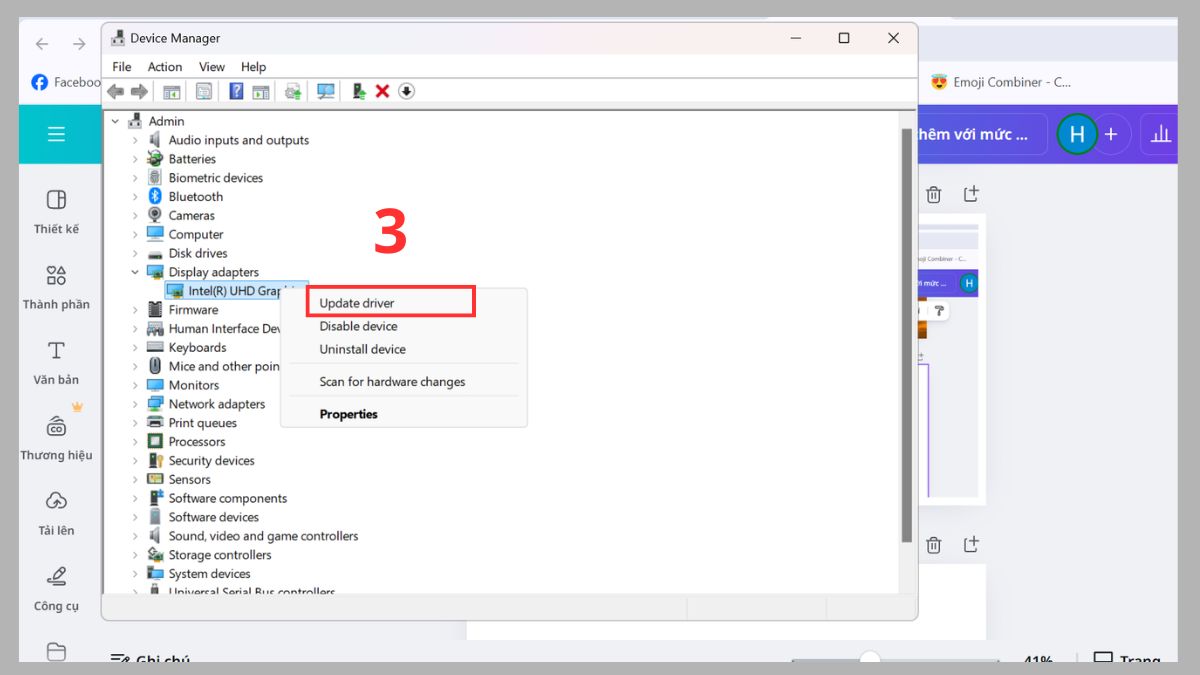Click the Software components tree label
The width and height of the screenshot is (1200, 675).
[x=228, y=498]
